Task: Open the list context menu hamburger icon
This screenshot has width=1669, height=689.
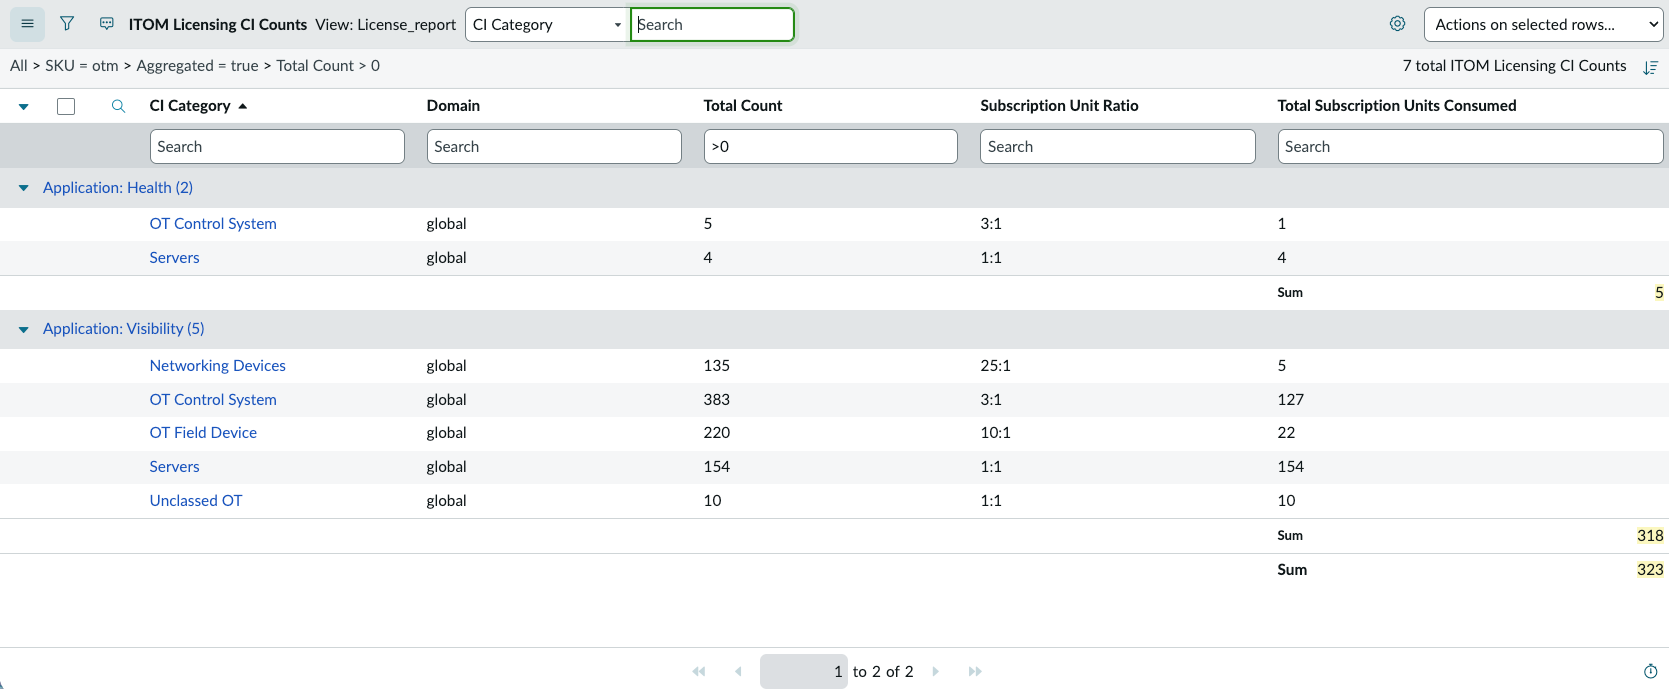Action: 27,24
